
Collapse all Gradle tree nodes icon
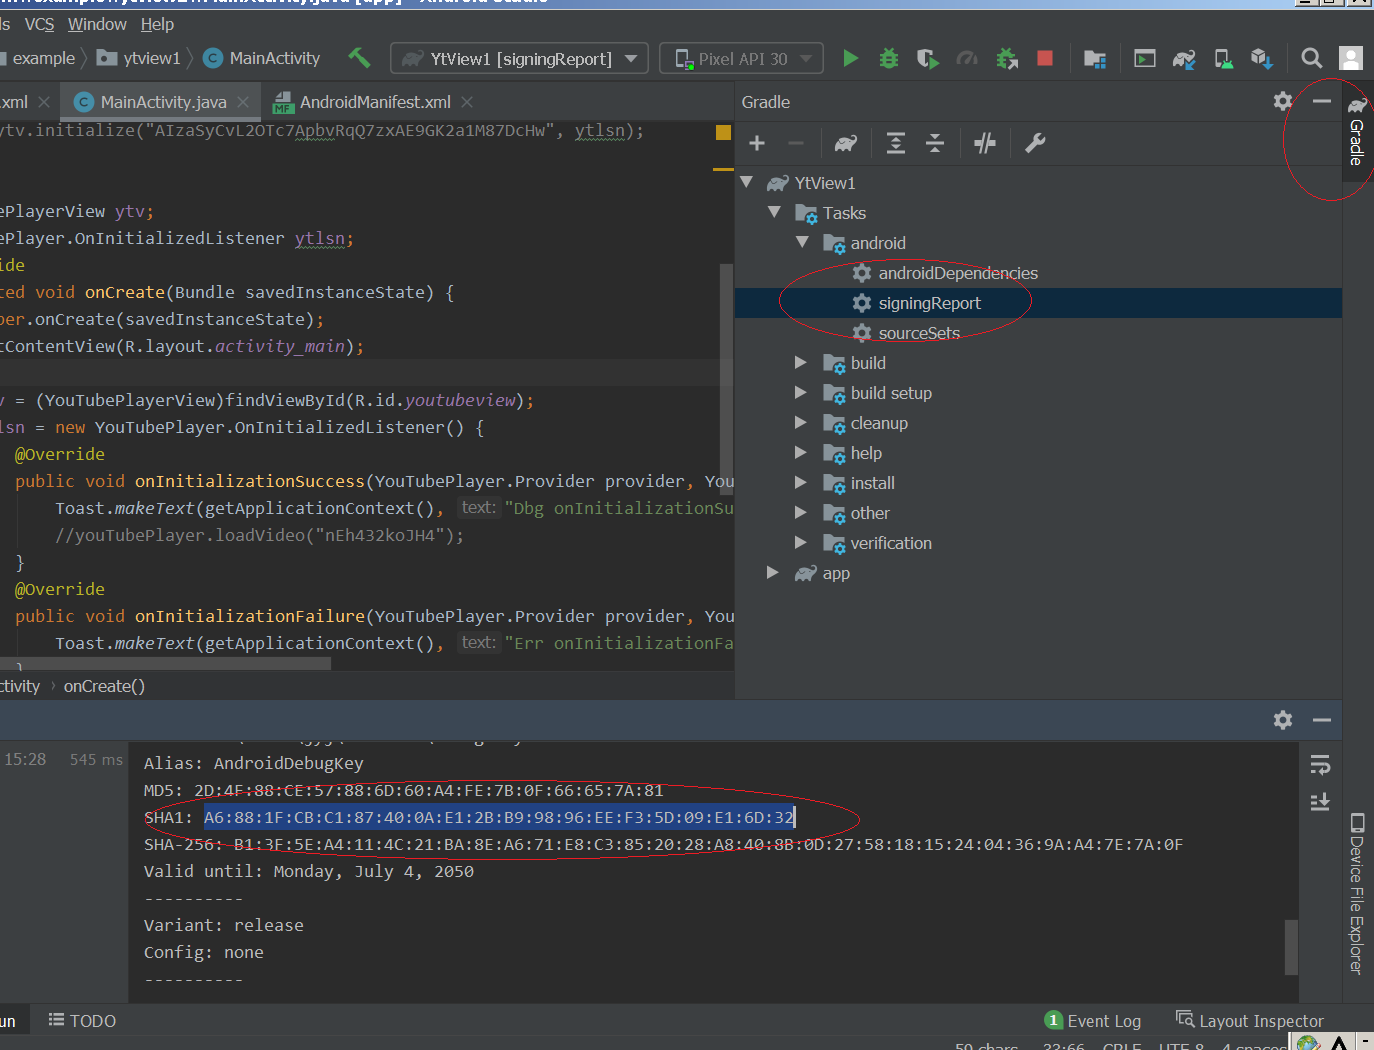click(935, 143)
